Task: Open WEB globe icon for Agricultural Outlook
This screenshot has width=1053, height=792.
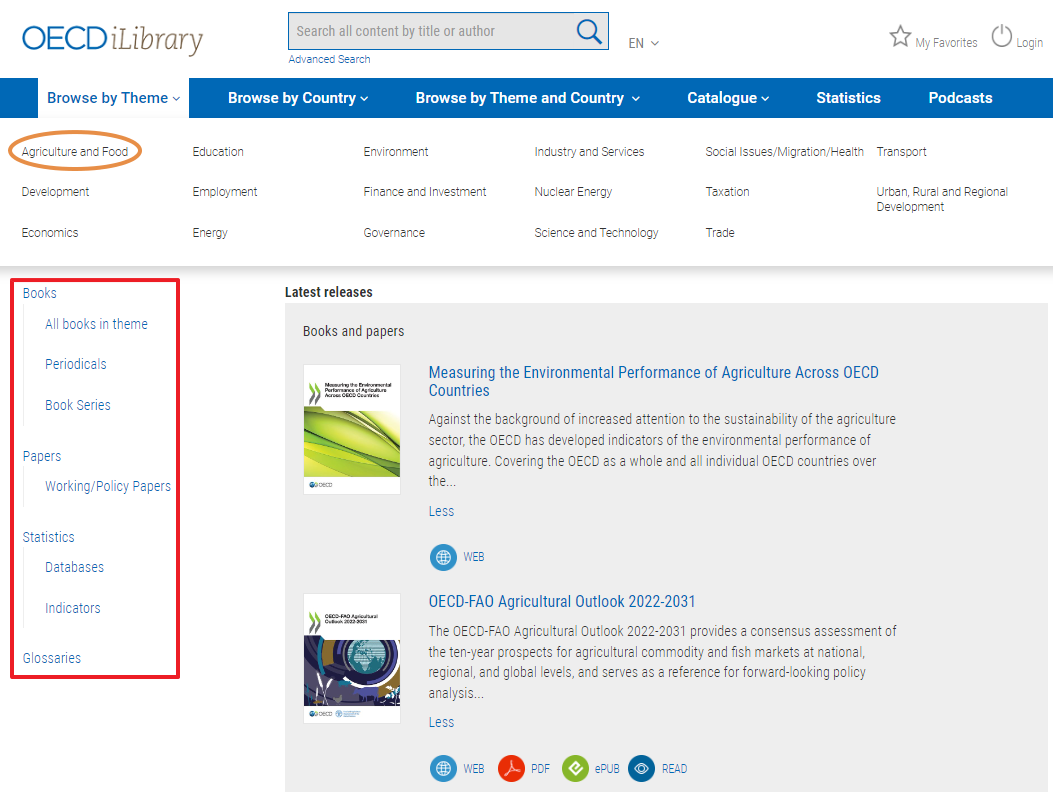Action: [x=443, y=768]
